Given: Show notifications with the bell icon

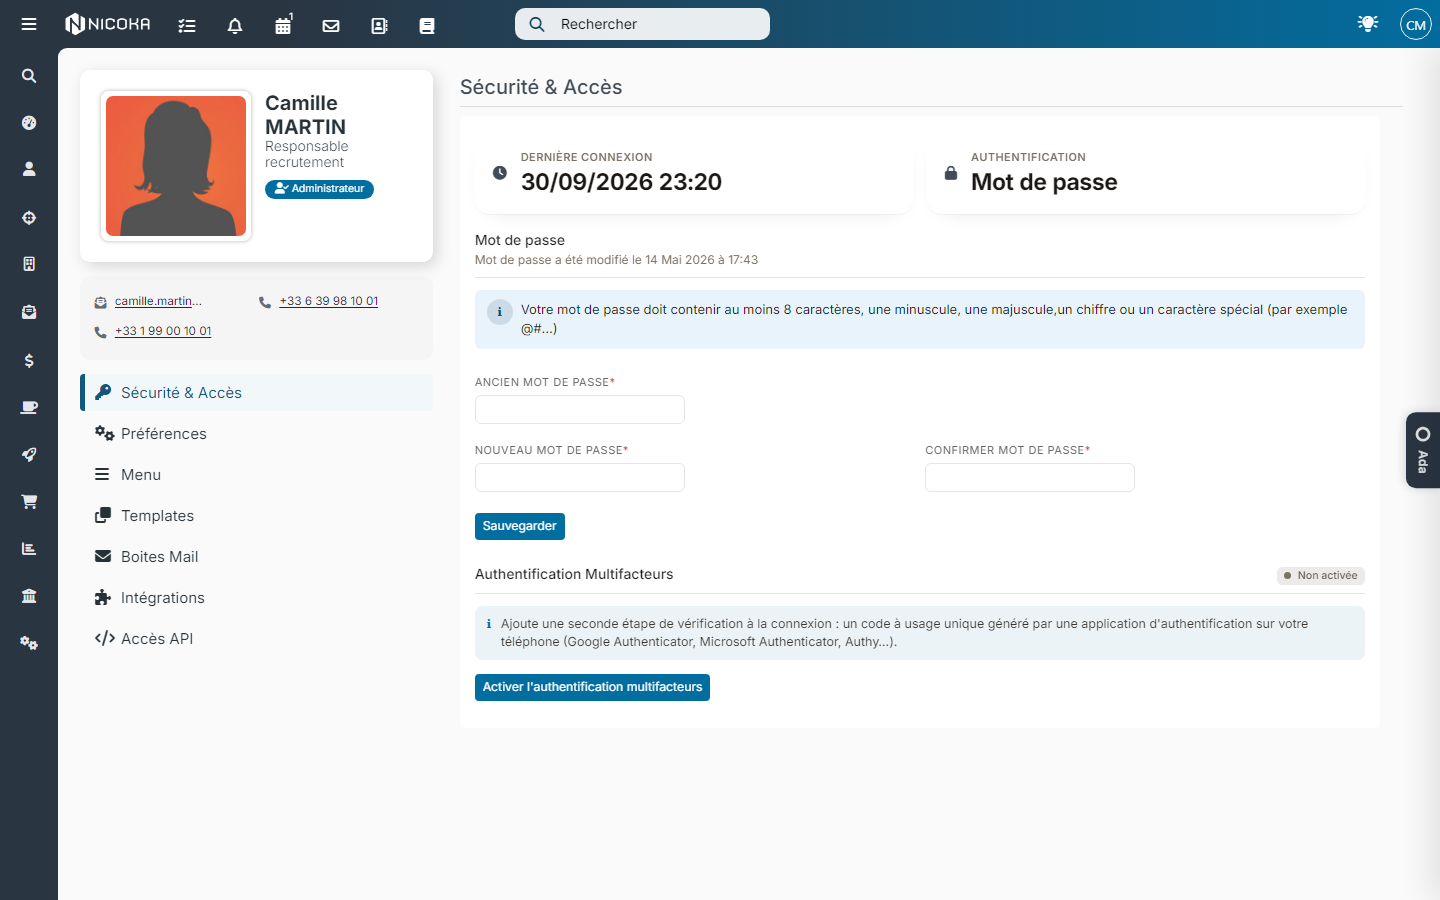Looking at the screenshot, I should pyautogui.click(x=235, y=26).
